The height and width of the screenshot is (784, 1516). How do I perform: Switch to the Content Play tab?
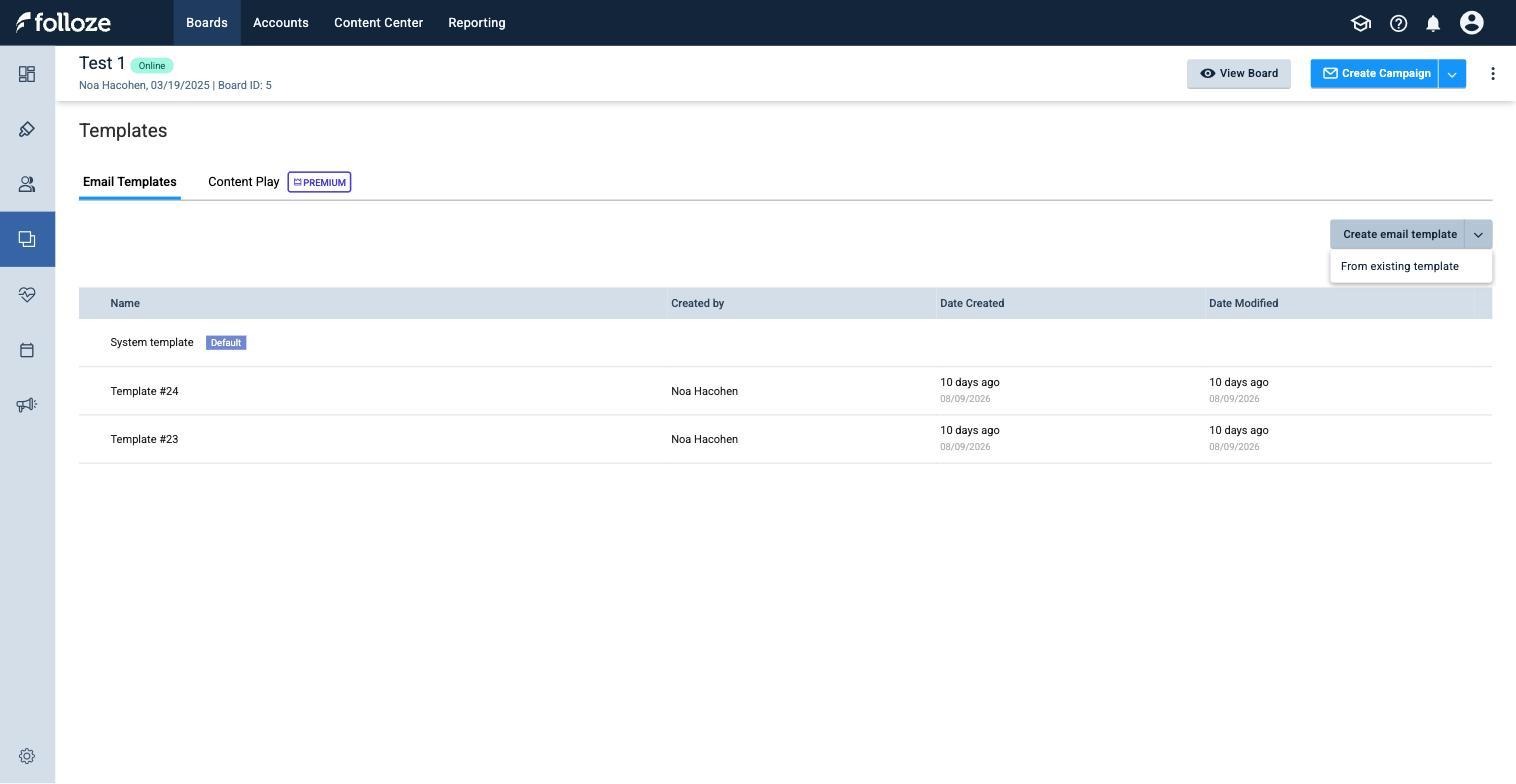pyautogui.click(x=244, y=182)
